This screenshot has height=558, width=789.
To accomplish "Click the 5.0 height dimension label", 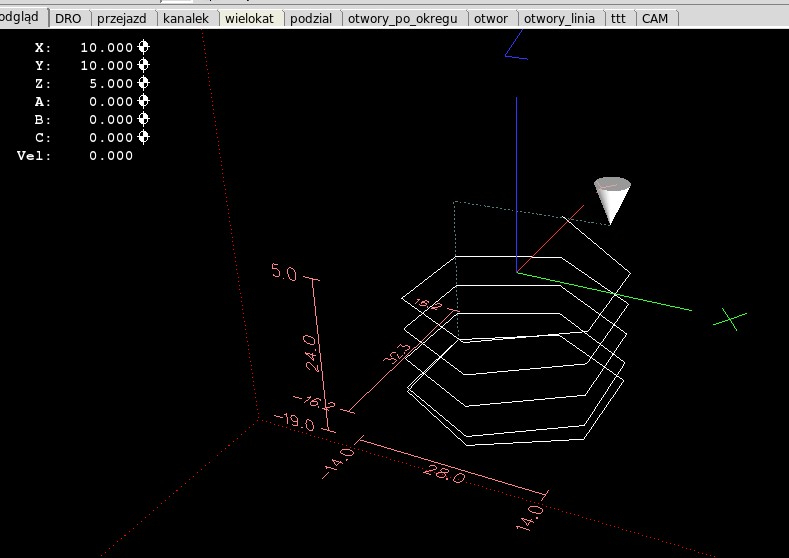I will coord(284,272).
